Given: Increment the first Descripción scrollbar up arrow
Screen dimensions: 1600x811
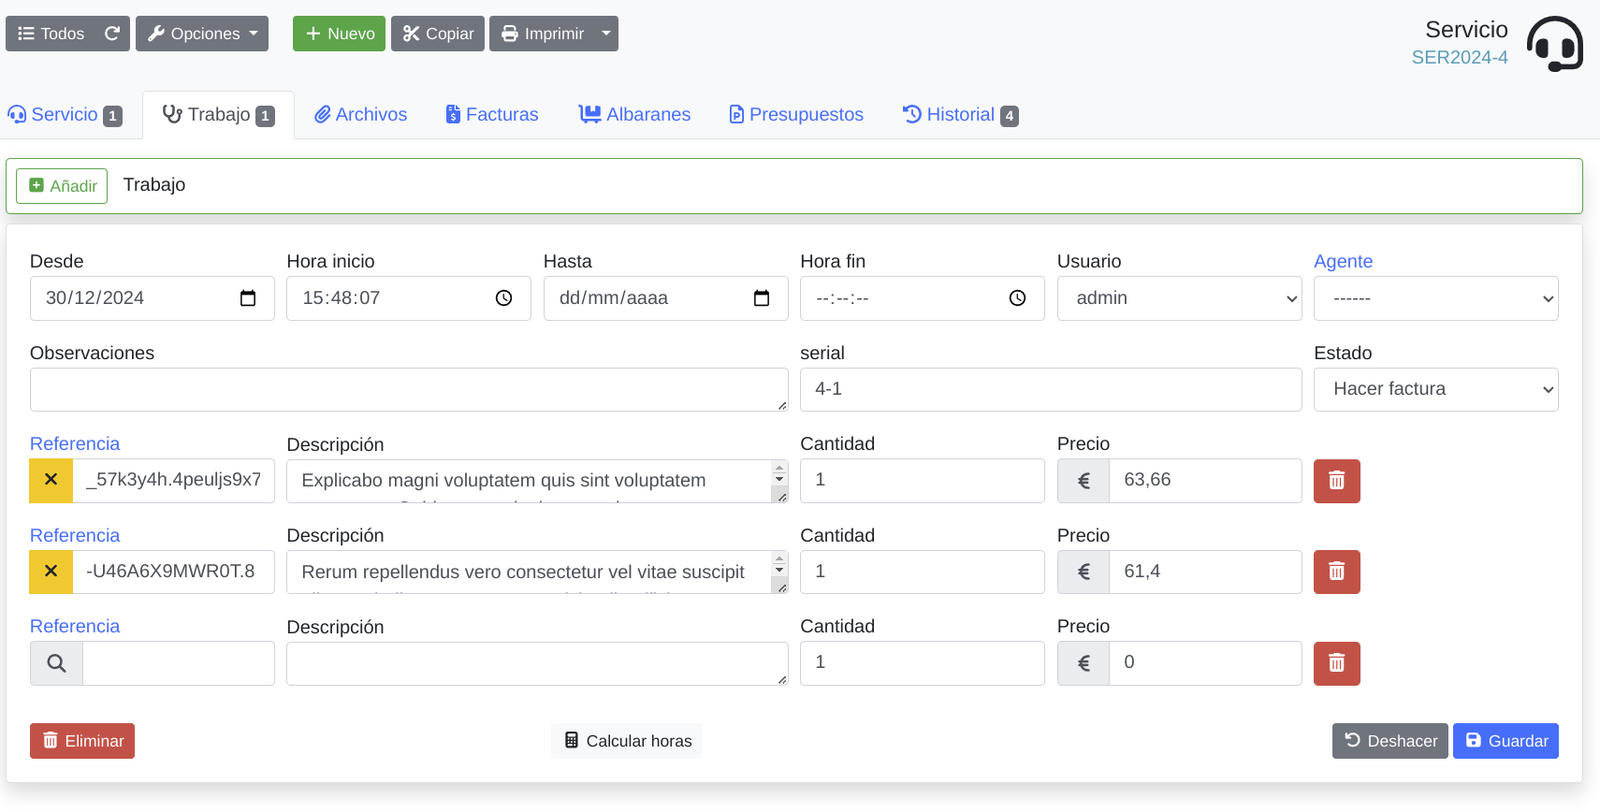Looking at the screenshot, I should (x=779, y=468).
